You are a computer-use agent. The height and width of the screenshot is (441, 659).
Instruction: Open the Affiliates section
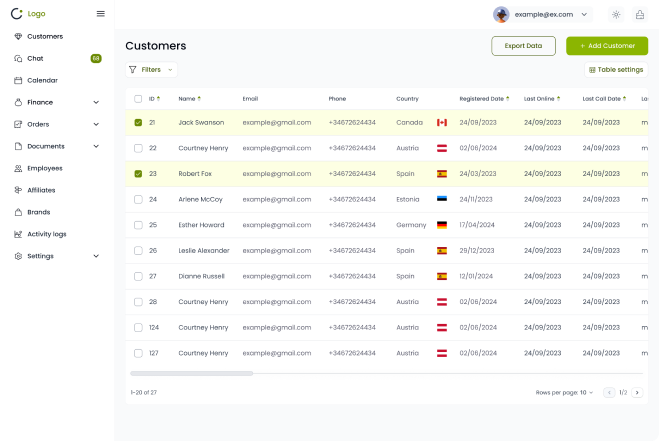click(x=41, y=190)
